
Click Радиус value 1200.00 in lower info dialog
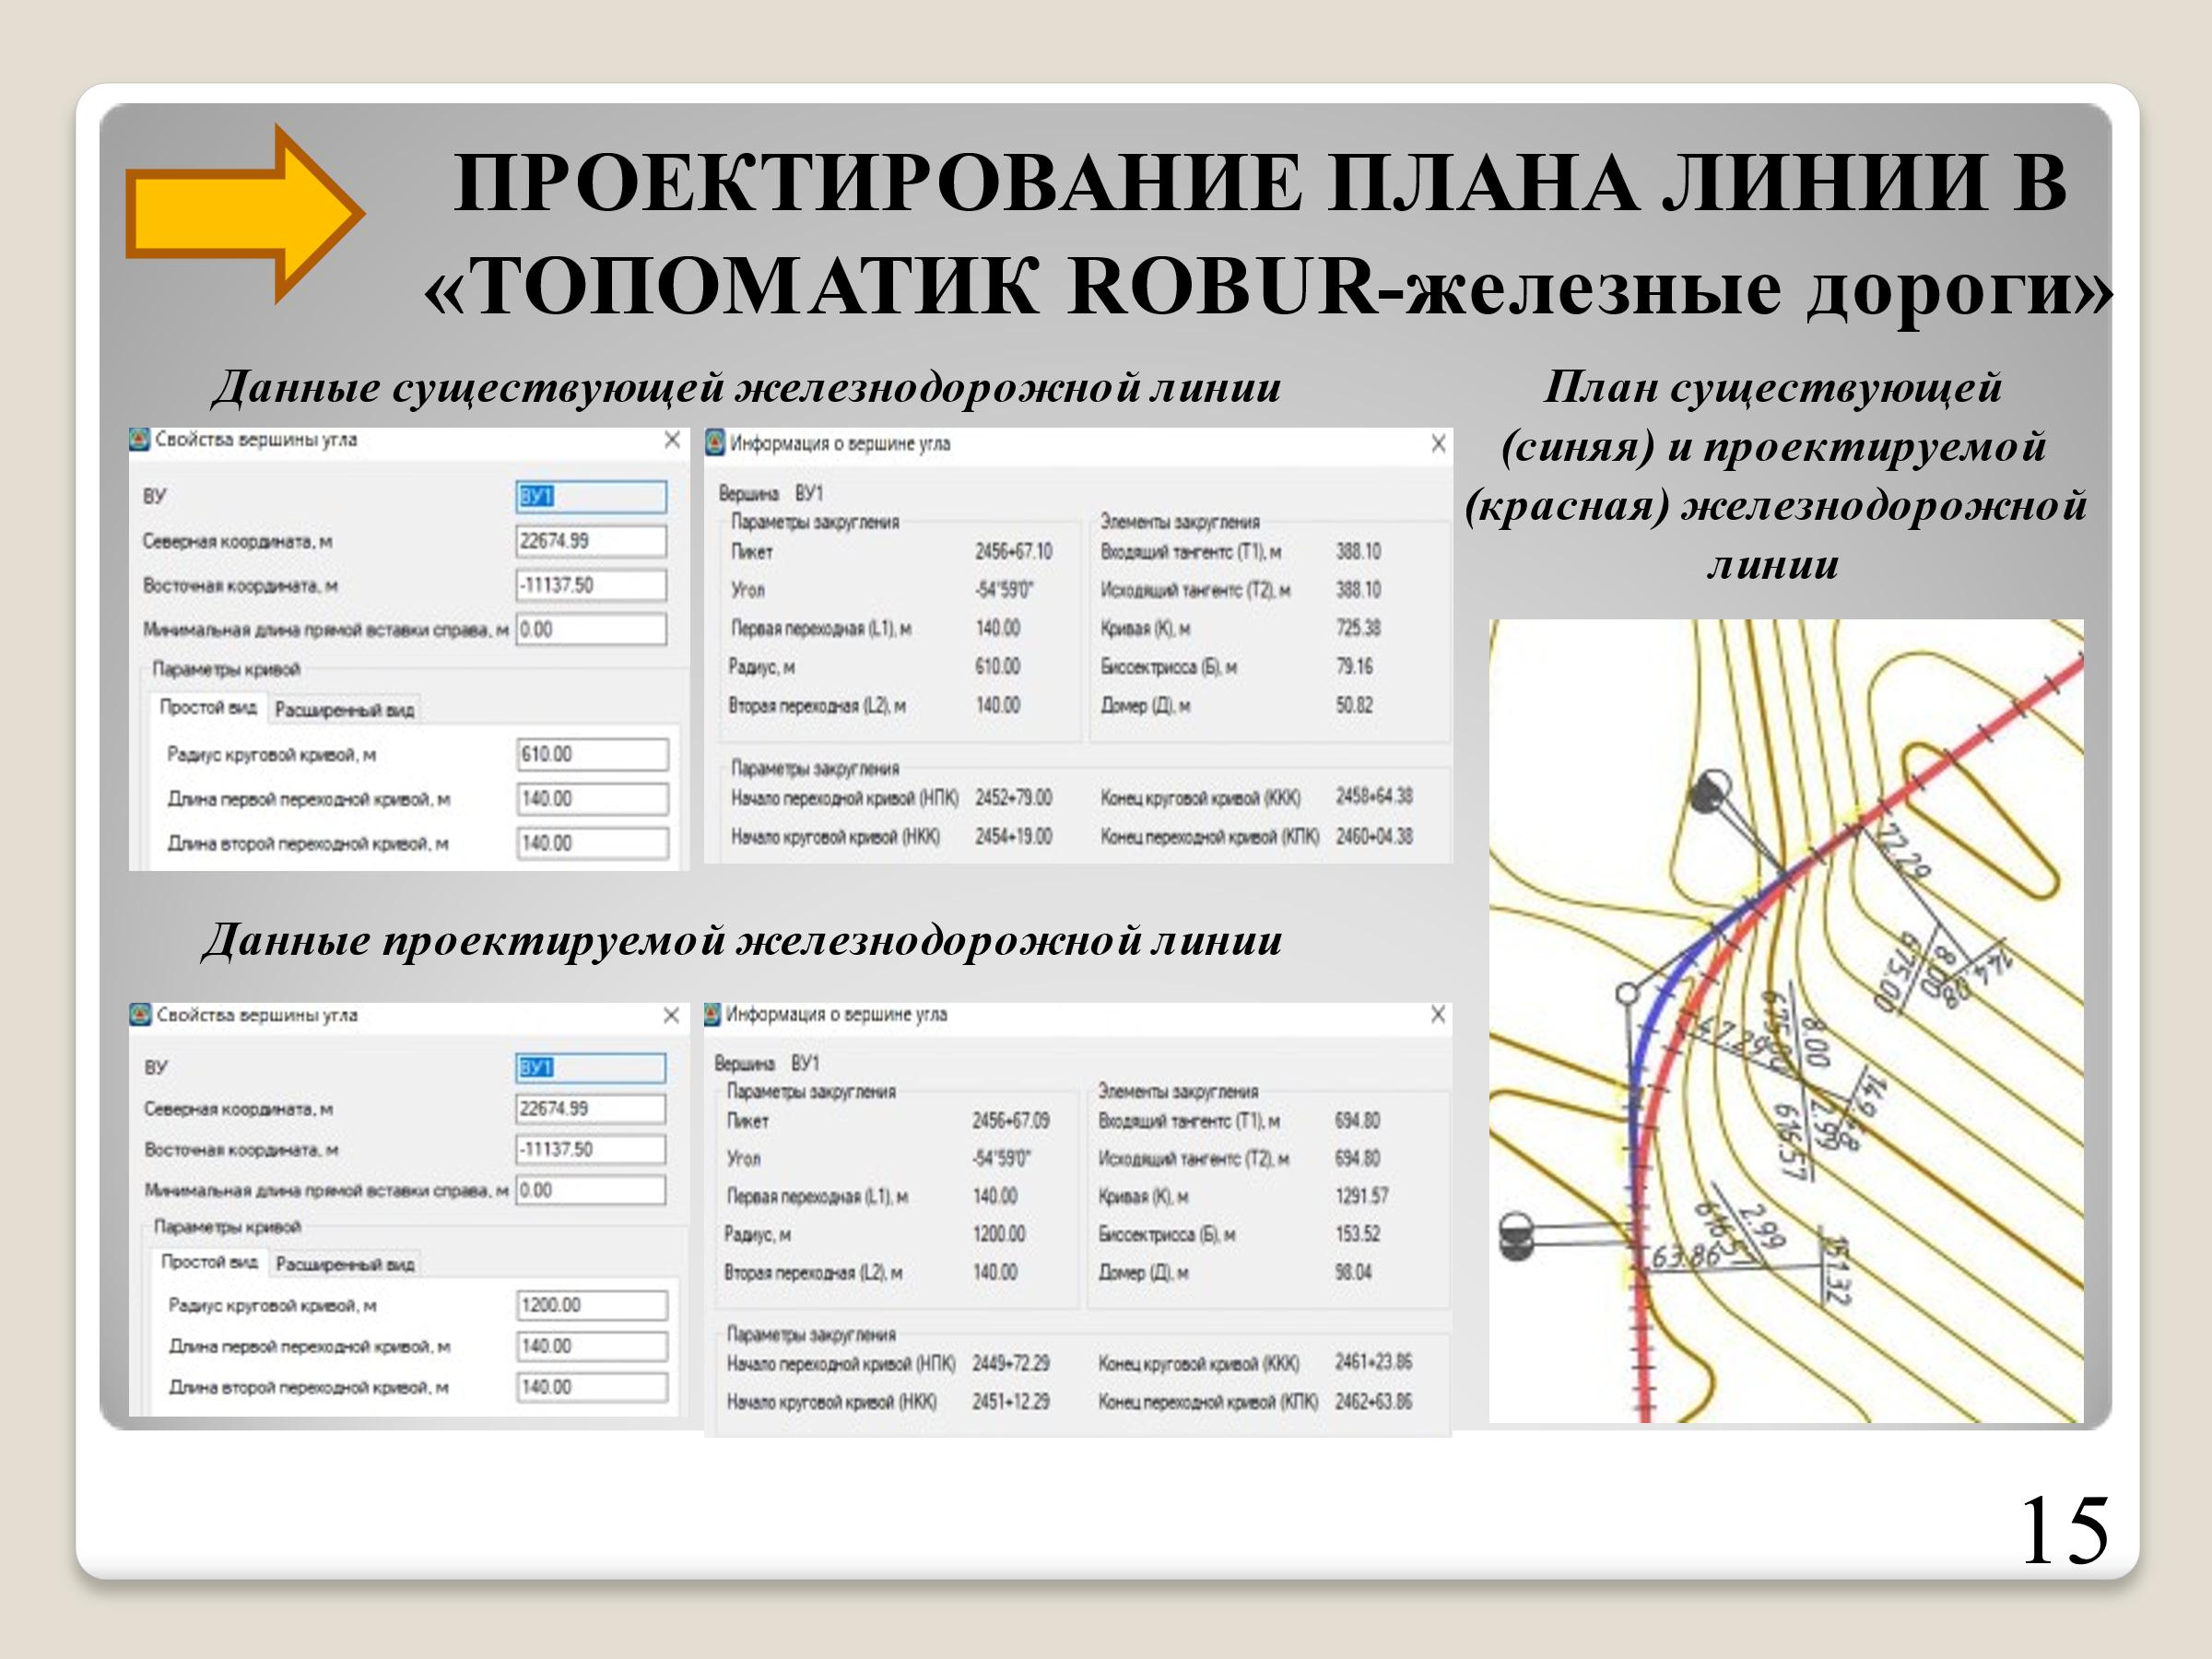coord(998,1234)
